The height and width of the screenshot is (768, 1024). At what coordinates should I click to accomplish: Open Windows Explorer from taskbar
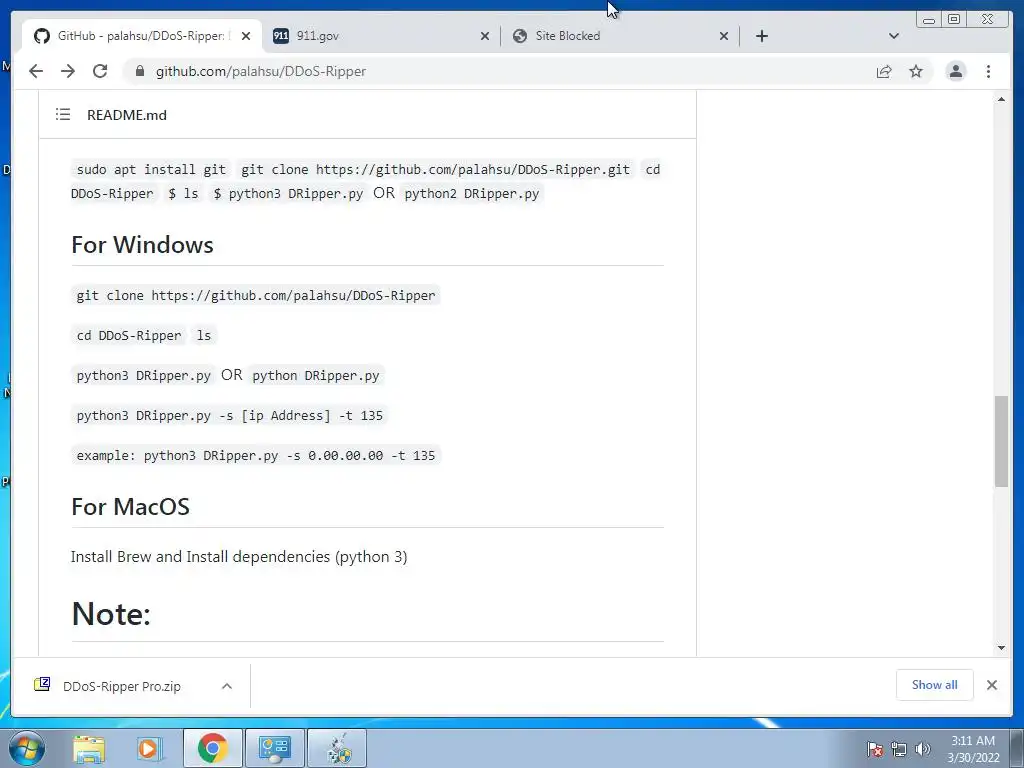[x=89, y=748]
